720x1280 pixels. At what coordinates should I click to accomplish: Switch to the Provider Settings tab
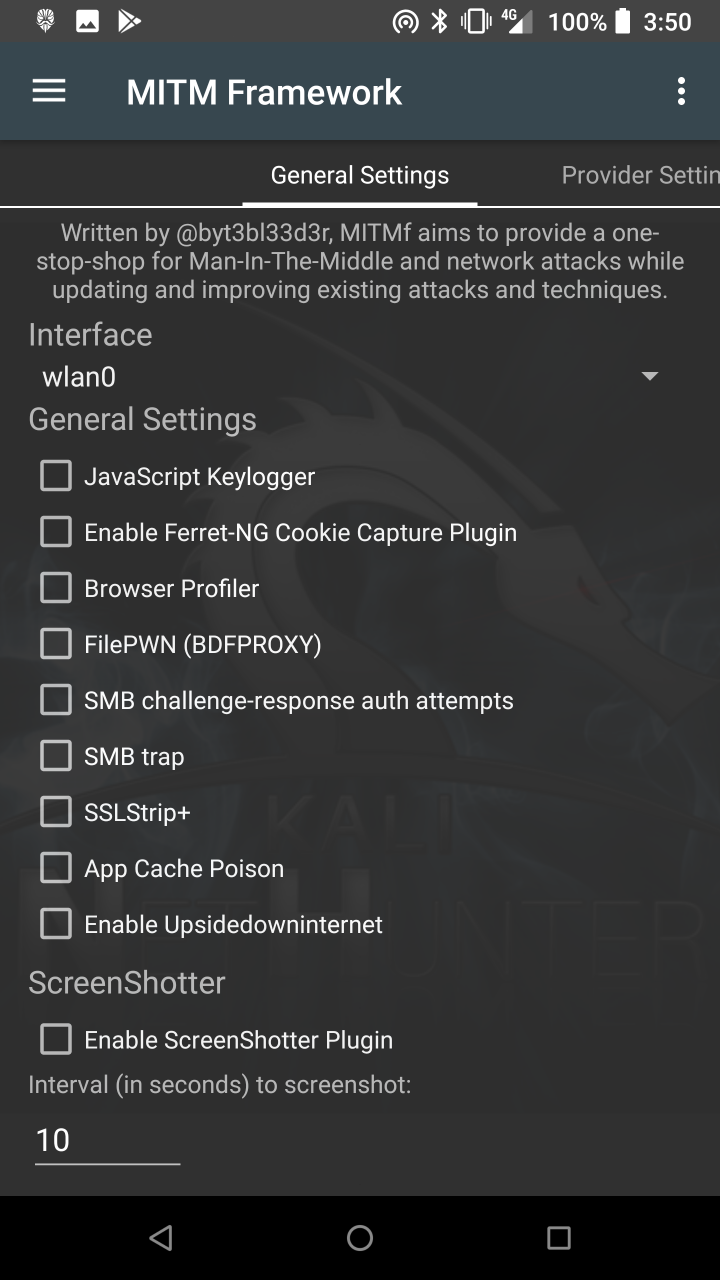point(640,176)
